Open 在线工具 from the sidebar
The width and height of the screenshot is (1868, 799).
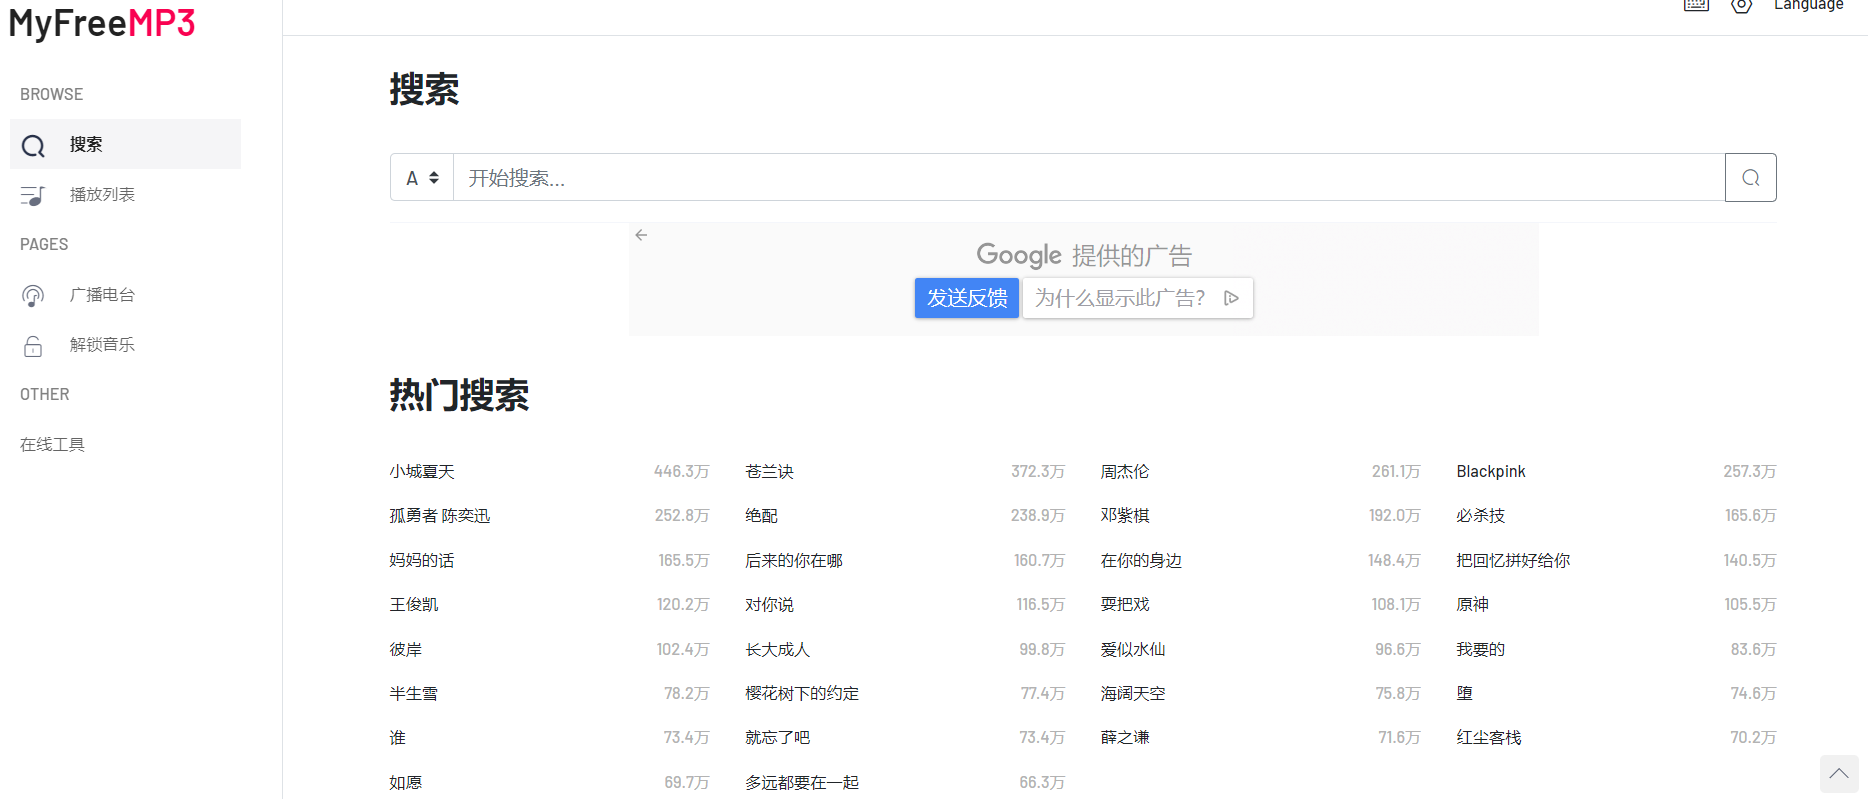coord(53,445)
